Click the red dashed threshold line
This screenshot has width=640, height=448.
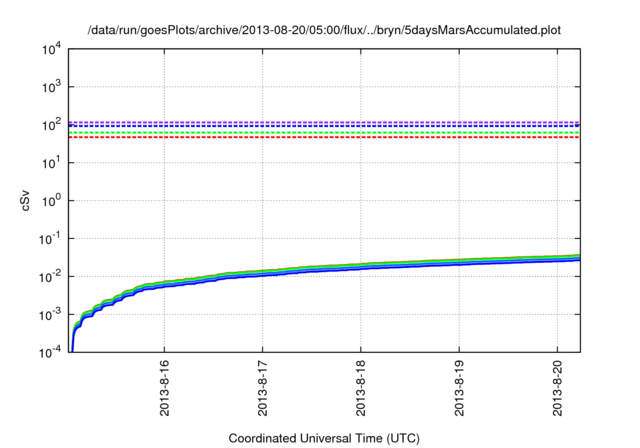pyautogui.click(x=324, y=138)
